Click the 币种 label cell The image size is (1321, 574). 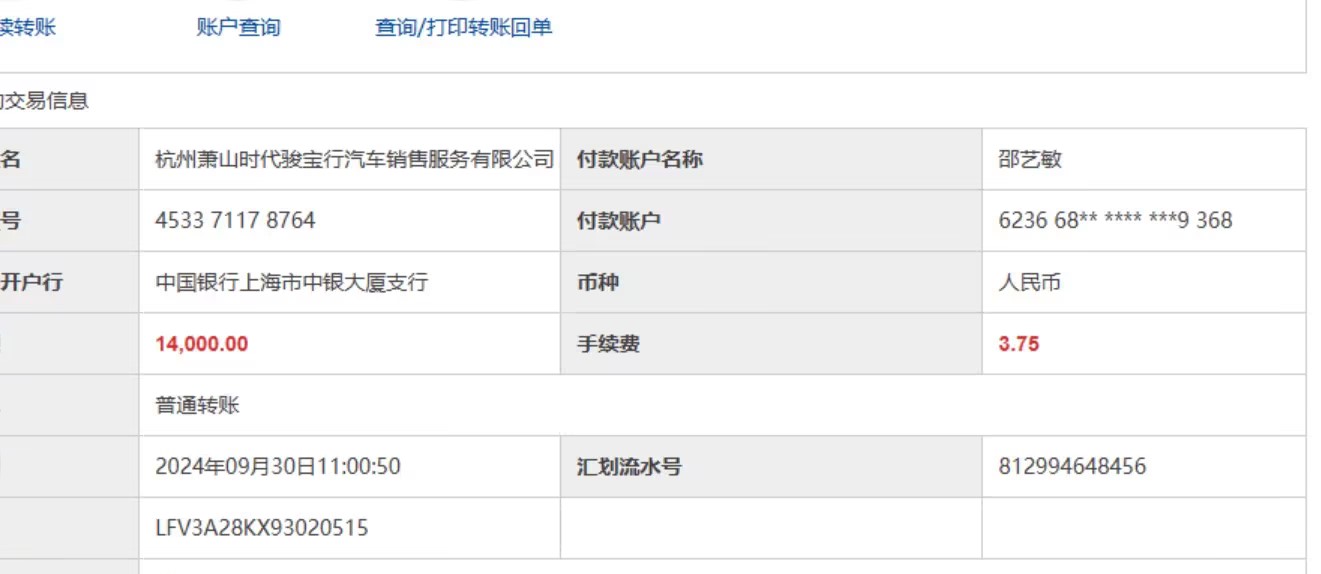coord(771,282)
